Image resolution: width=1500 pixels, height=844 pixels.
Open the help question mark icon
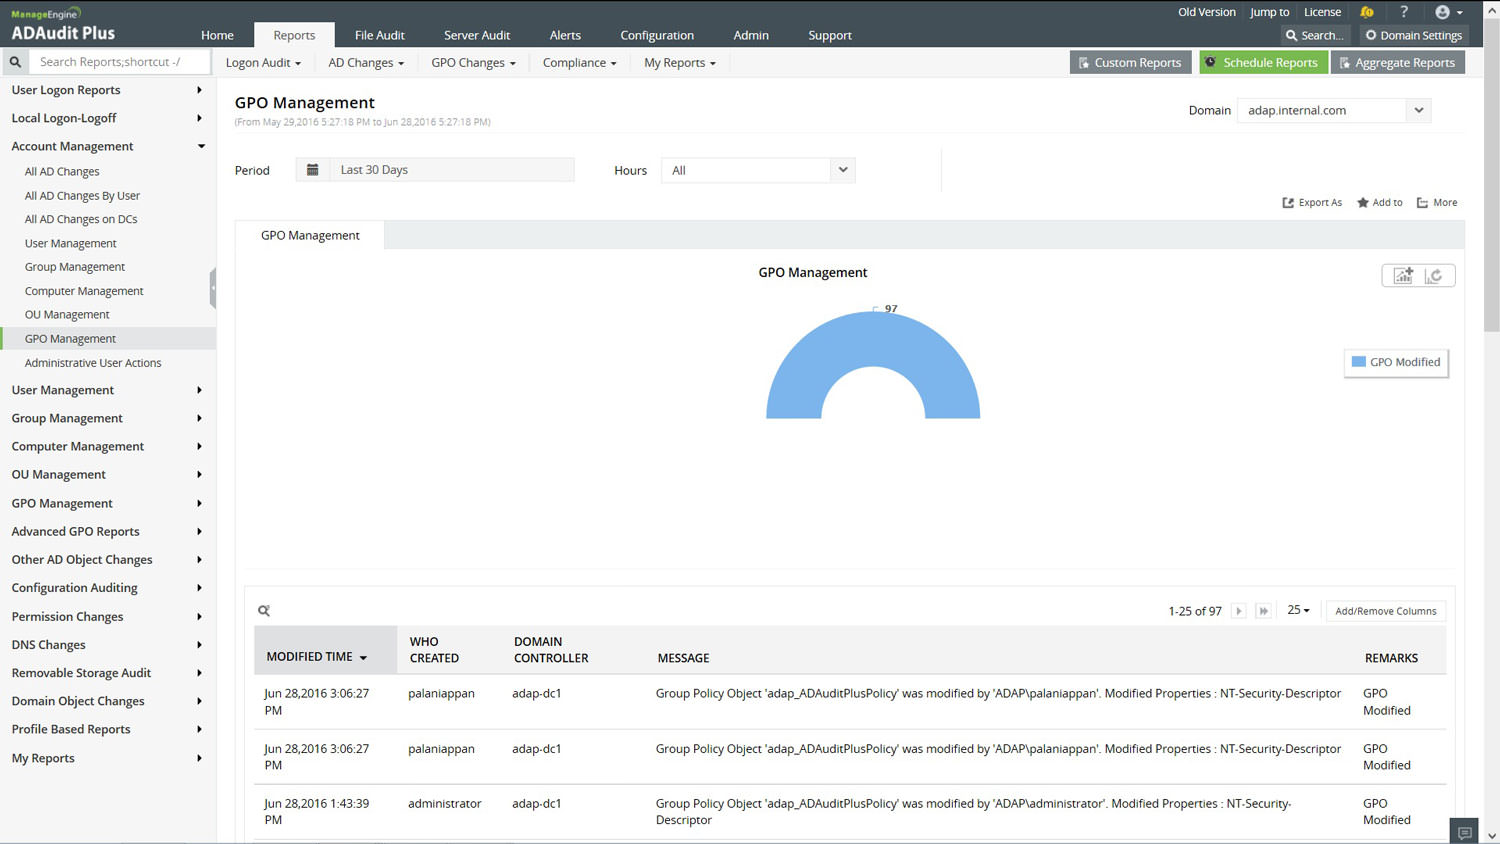1404,12
